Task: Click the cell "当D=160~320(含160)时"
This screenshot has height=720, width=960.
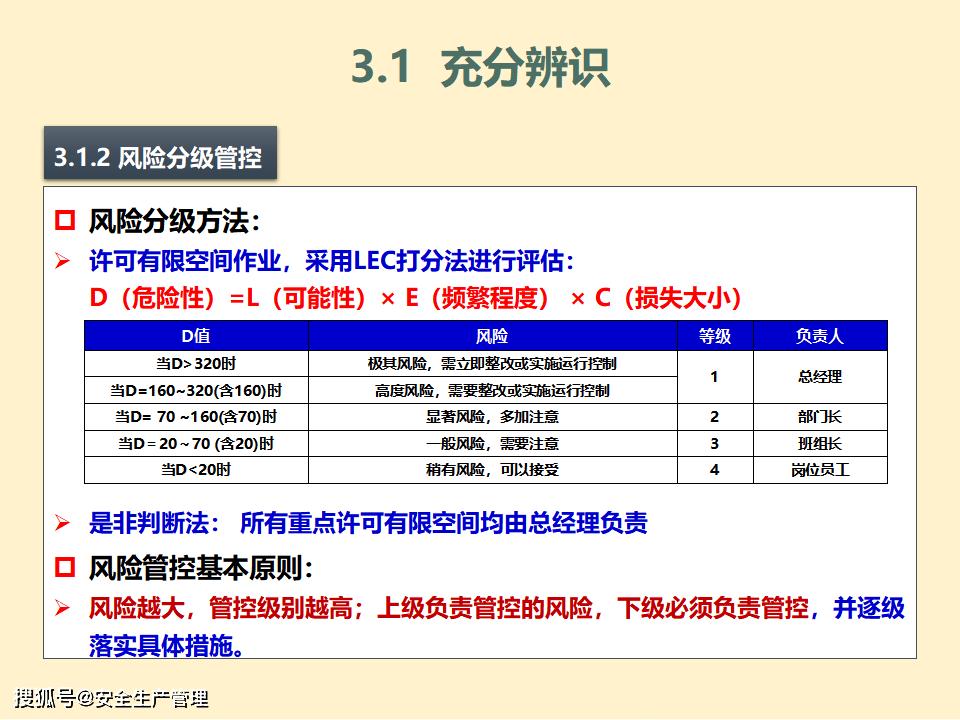Action: click(197, 391)
